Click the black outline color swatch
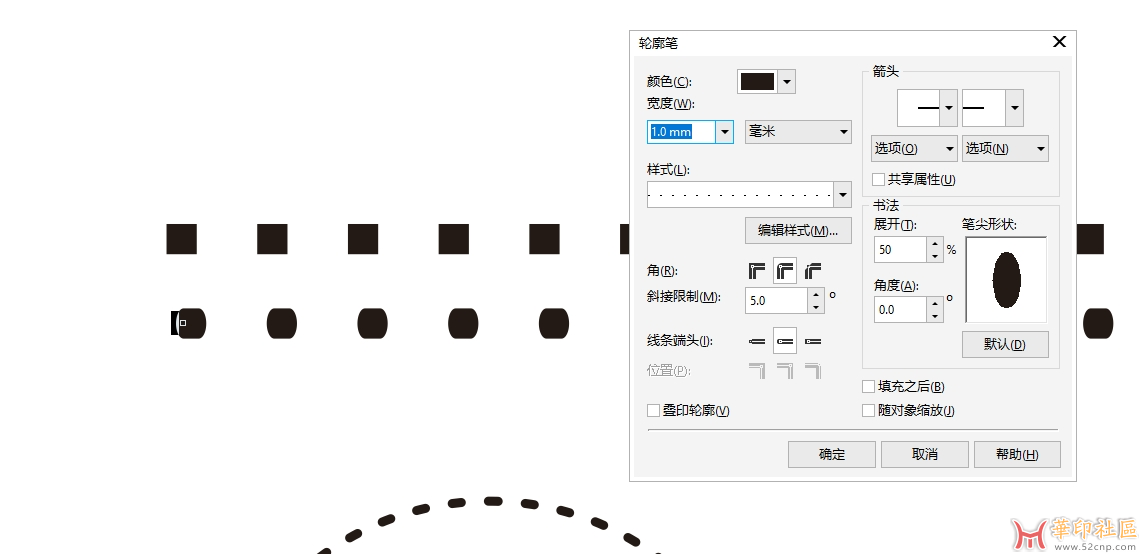 coord(757,81)
